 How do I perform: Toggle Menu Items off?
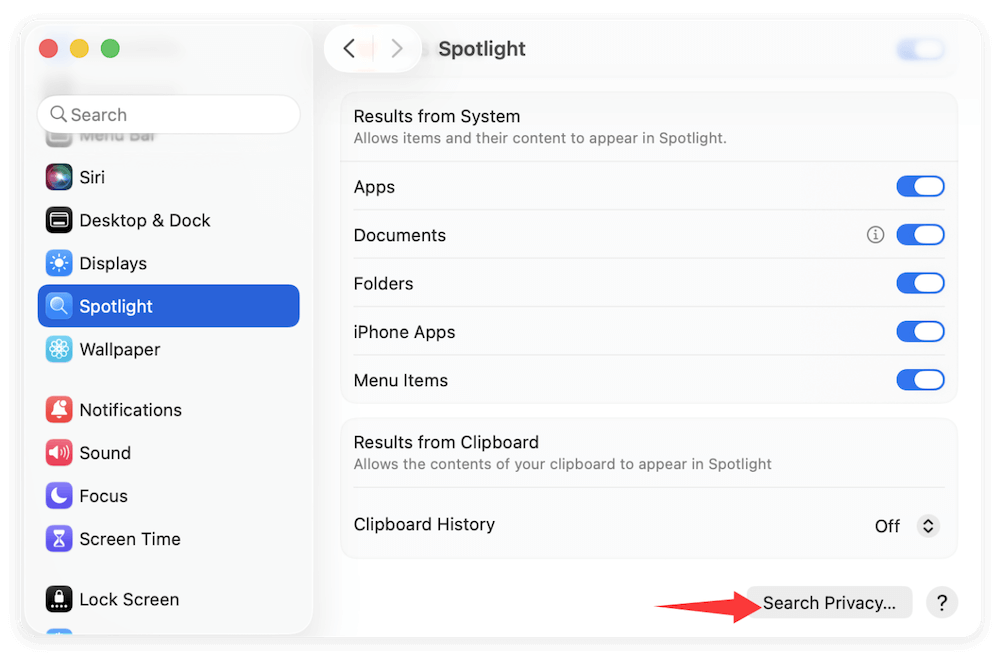tap(920, 380)
